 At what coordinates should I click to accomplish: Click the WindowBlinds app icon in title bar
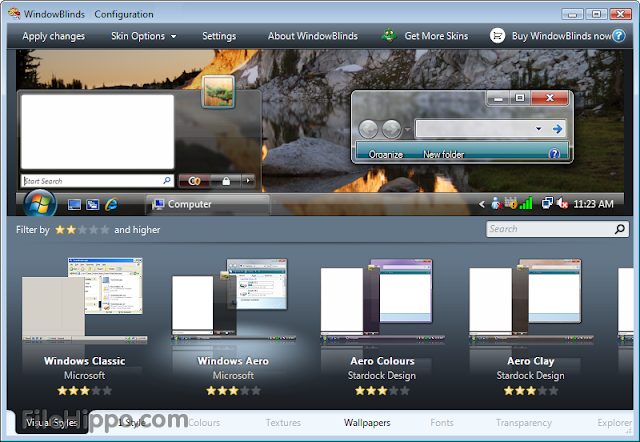pyautogui.click(x=14, y=13)
